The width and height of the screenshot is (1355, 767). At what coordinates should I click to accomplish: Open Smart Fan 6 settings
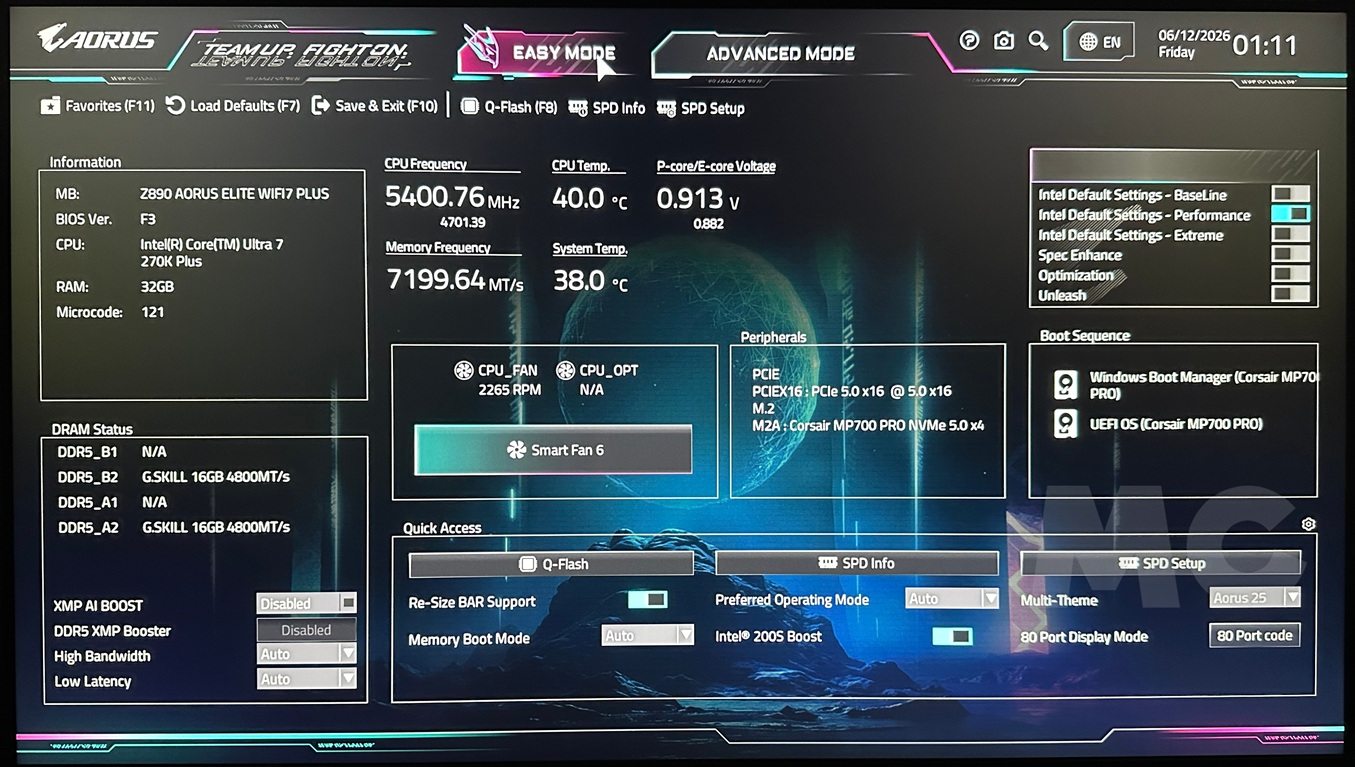point(553,450)
